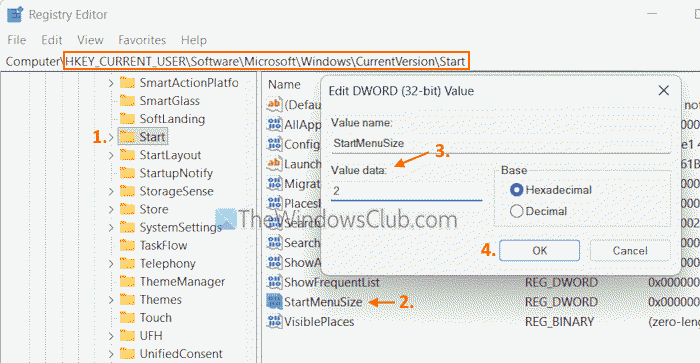This screenshot has height=363, width=700.
Task: Select the Store folder icon
Action: [127, 209]
